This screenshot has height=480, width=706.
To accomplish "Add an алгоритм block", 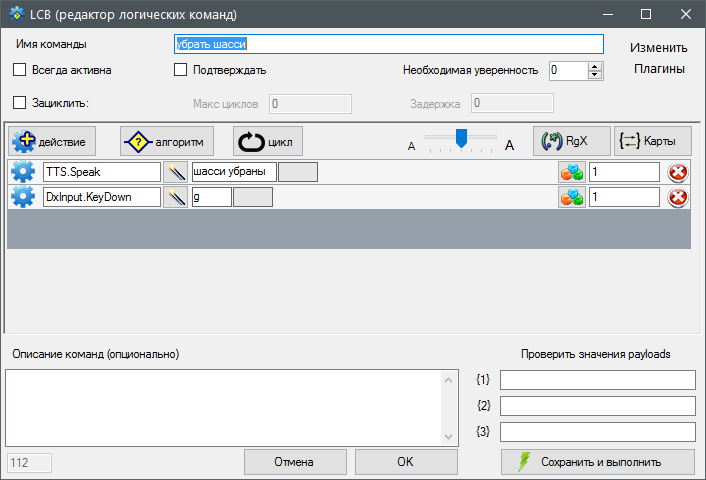I will point(167,141).
